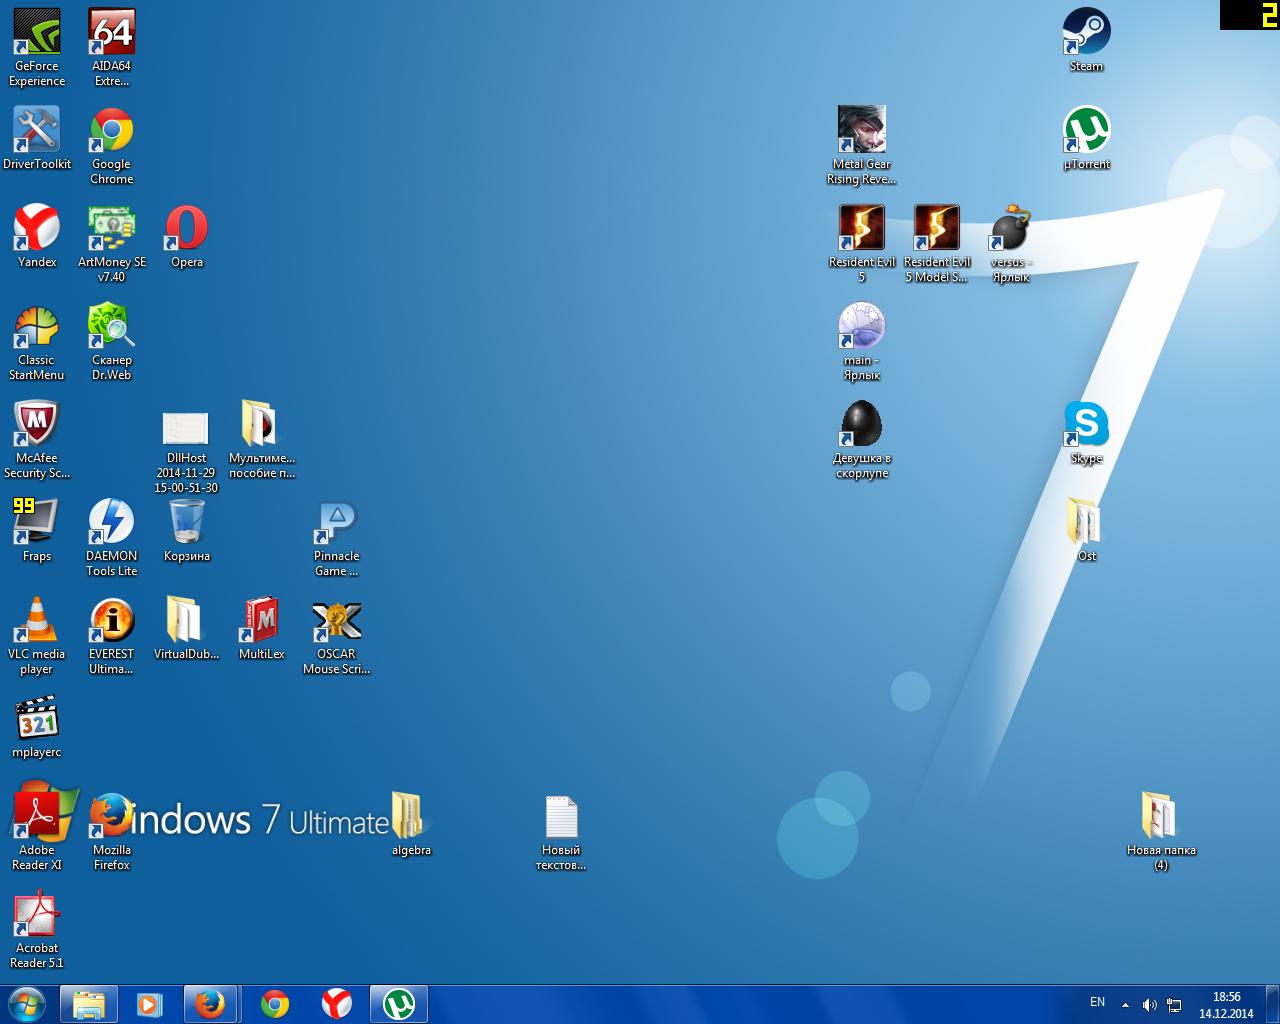
Task: Open Новая папка (4) folder
Action: pyautogui.click(x=1161, y=831)
